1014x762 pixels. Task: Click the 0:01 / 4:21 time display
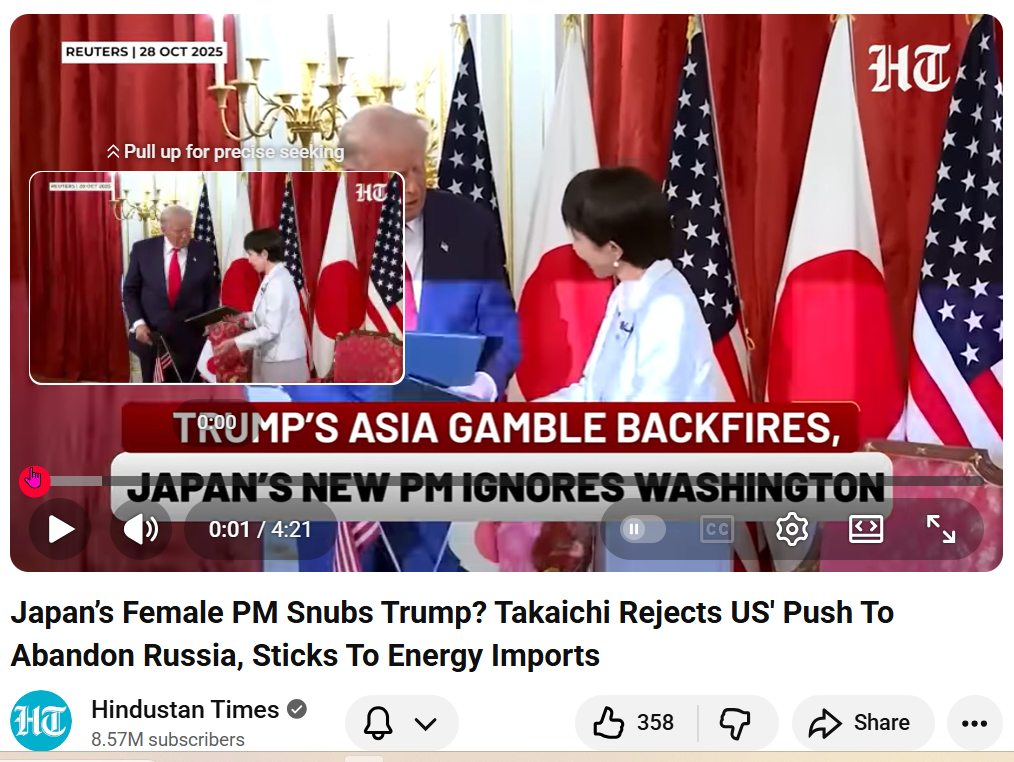point(260,530)
